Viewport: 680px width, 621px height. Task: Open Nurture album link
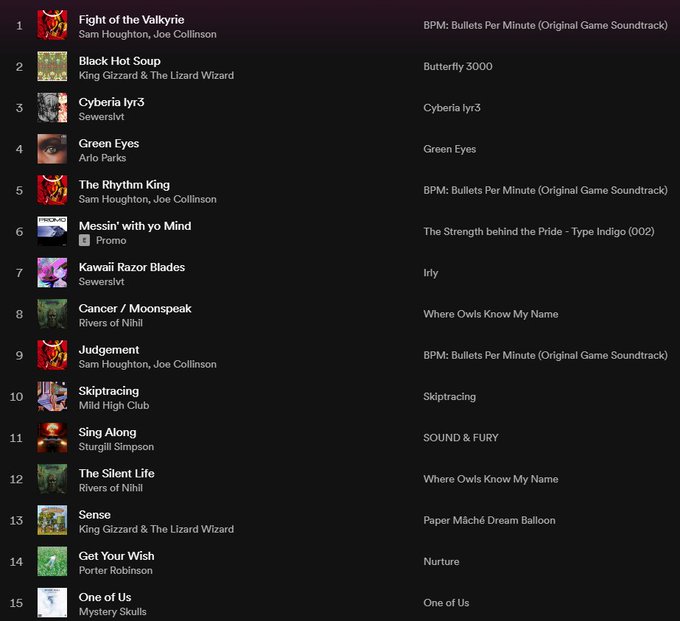tap(441, 561)
